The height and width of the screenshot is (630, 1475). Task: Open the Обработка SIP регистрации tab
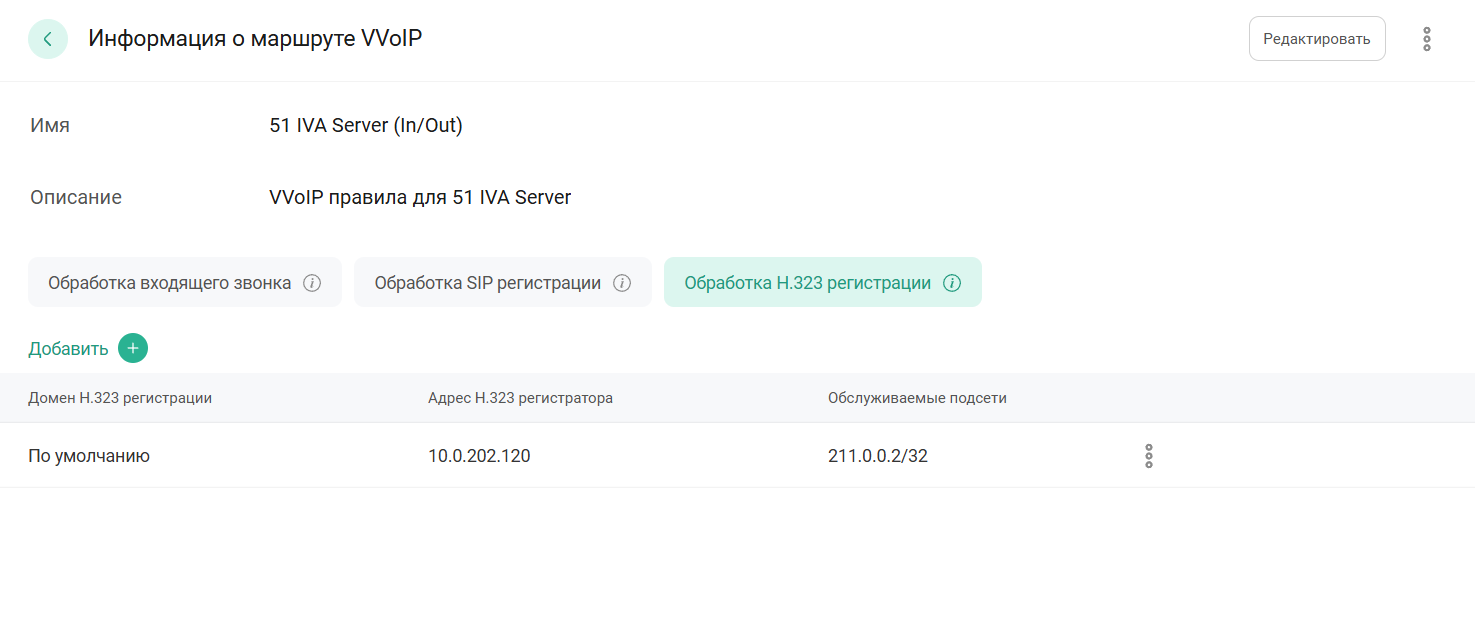pos(487,283)
